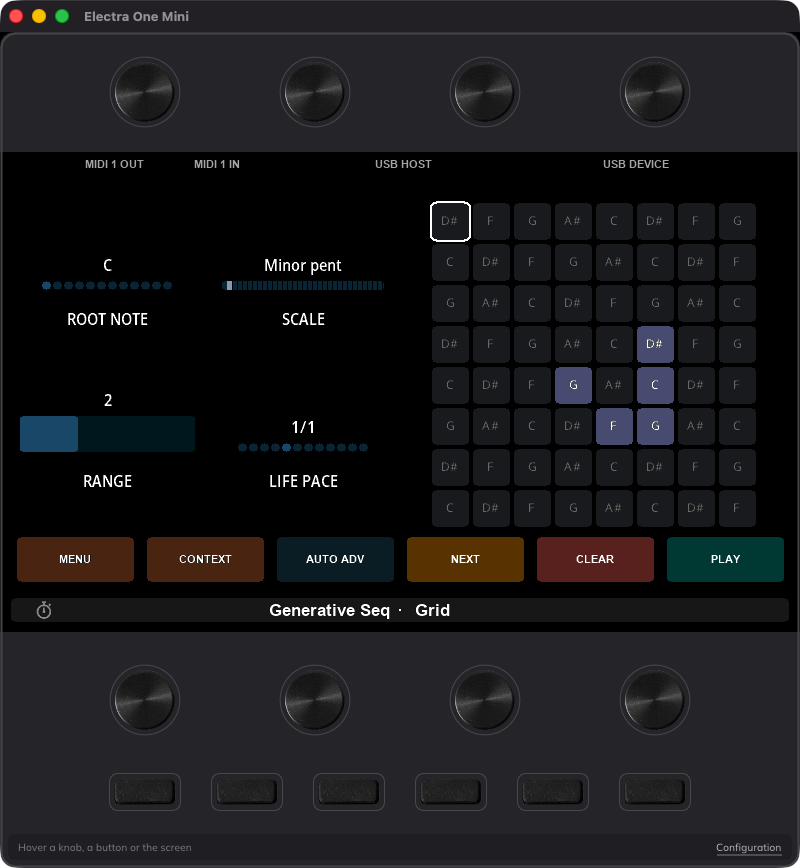Click the root note value 'C'
This screenshot has width=800, height=868.
[107, 265]
